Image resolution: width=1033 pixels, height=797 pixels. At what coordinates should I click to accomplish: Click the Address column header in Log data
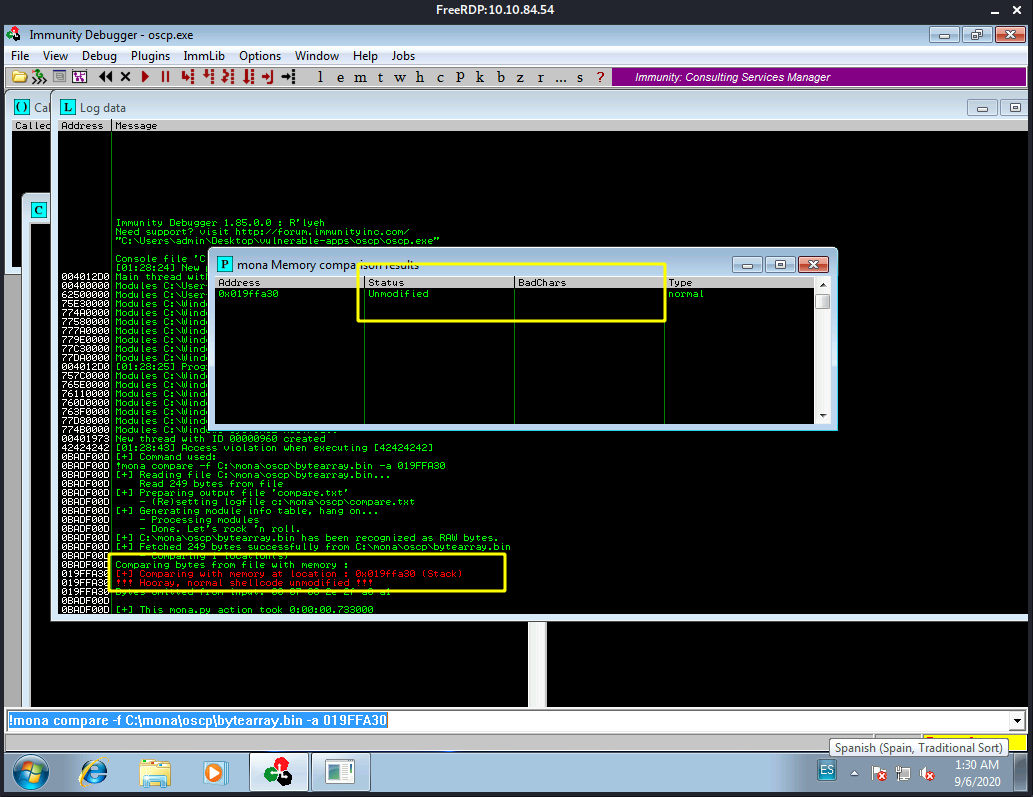pyautogui.click(x=84, y=126)
